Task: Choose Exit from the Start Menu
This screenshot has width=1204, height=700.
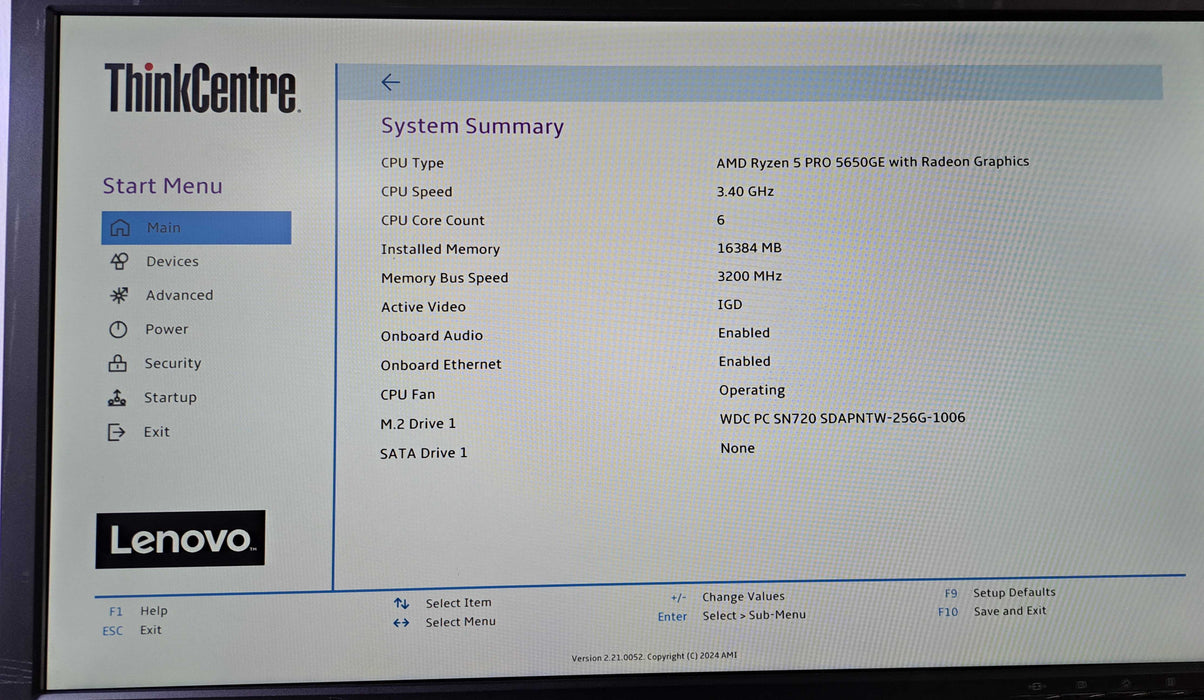Action: tap(156, 432)
